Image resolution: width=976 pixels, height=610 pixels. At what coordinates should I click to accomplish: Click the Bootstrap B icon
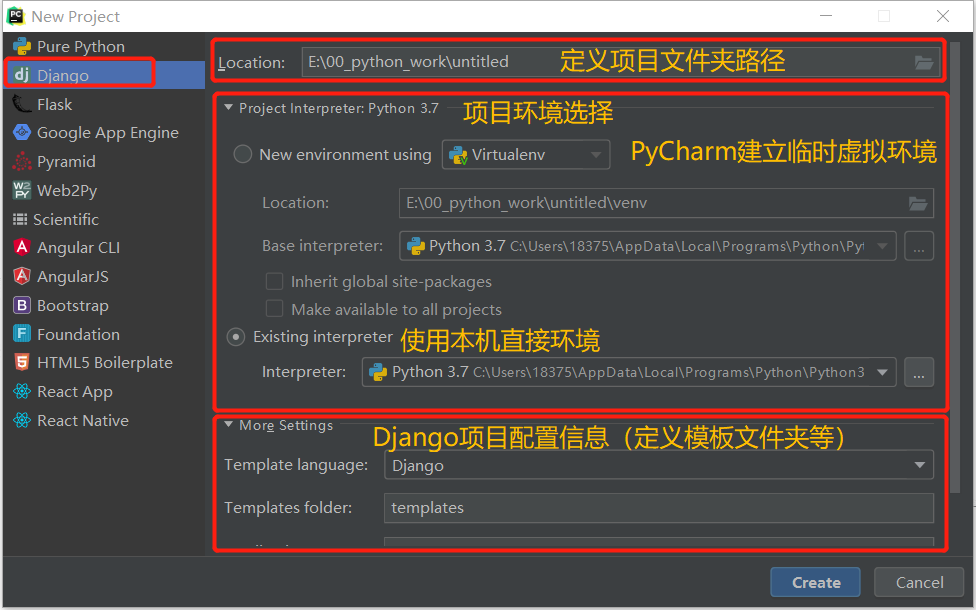(22, 306)
